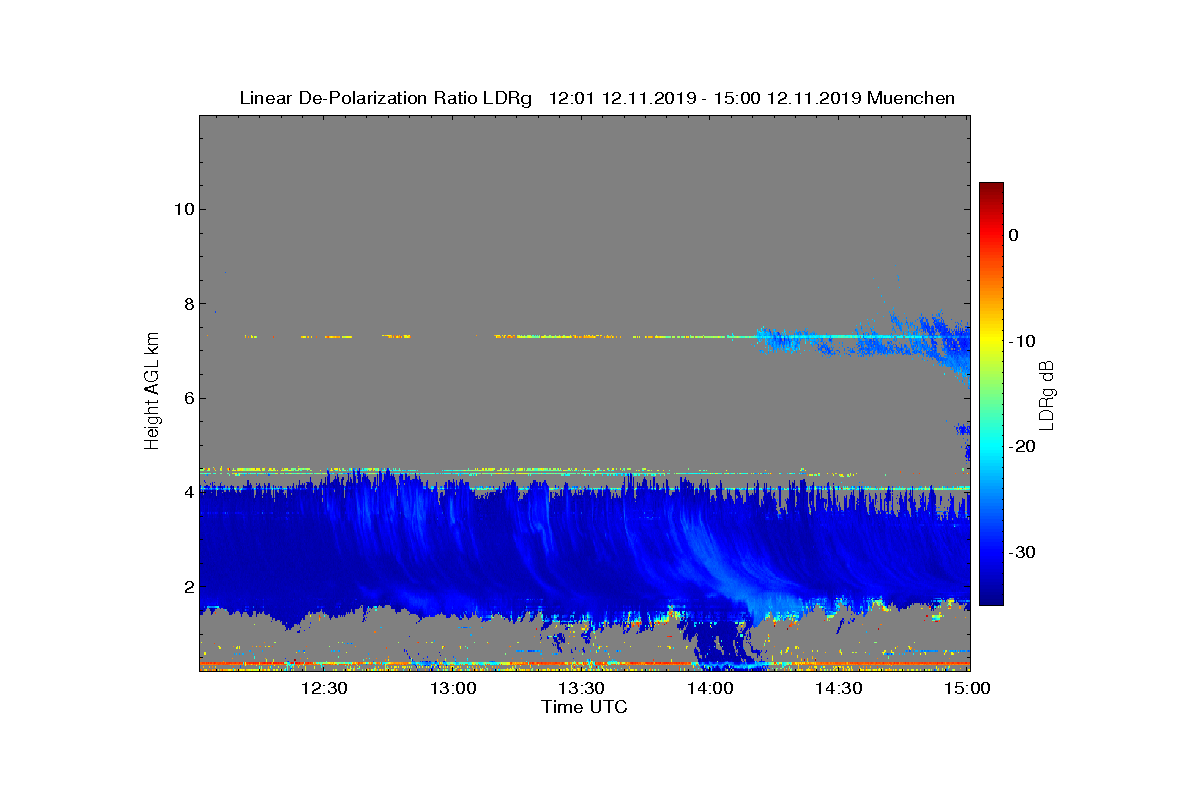Click the height tick label "10"
This screenshot has width=1200, height=800.
[182, 209]
